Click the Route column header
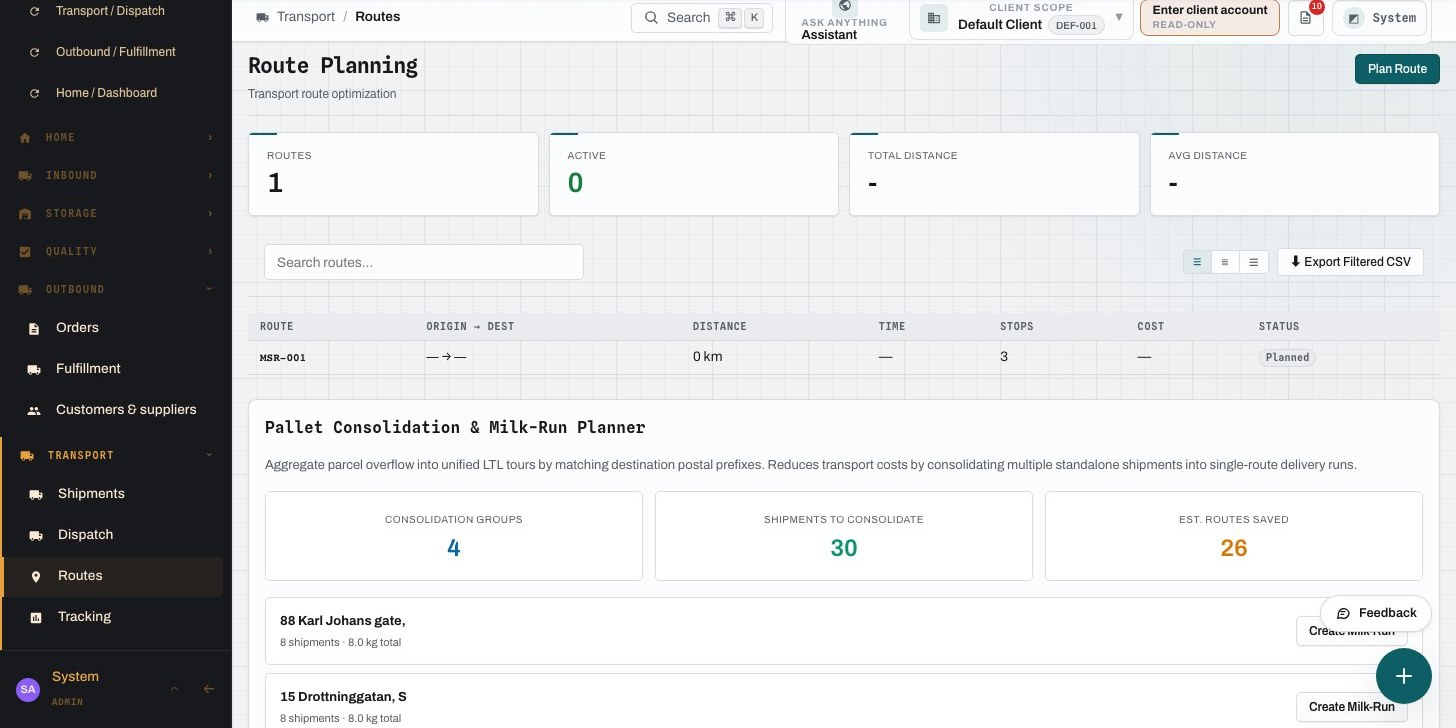 [x=277, y=327]
